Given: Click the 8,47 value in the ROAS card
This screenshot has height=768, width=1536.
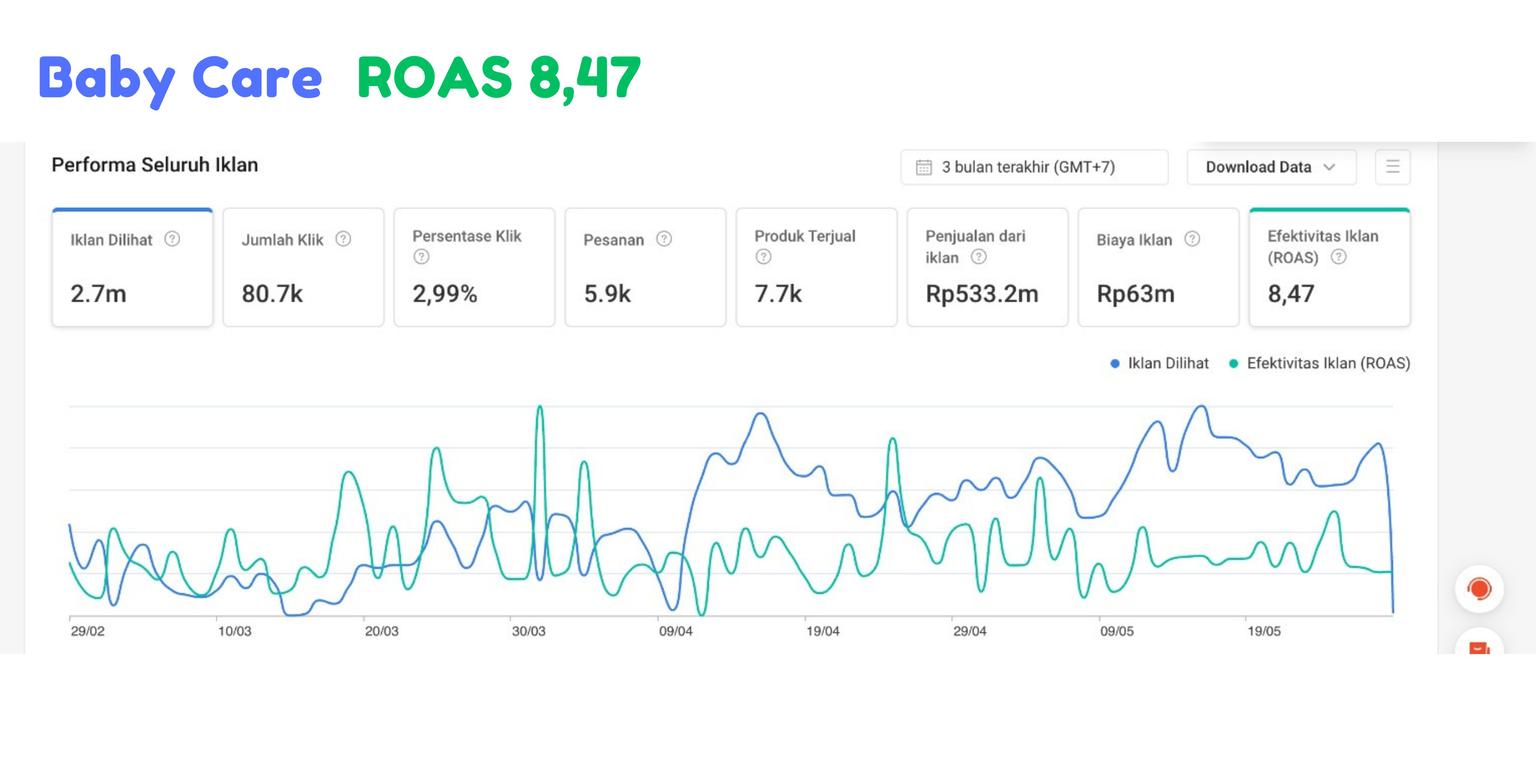Looking at the screenshot, I should pos(1291,294).
